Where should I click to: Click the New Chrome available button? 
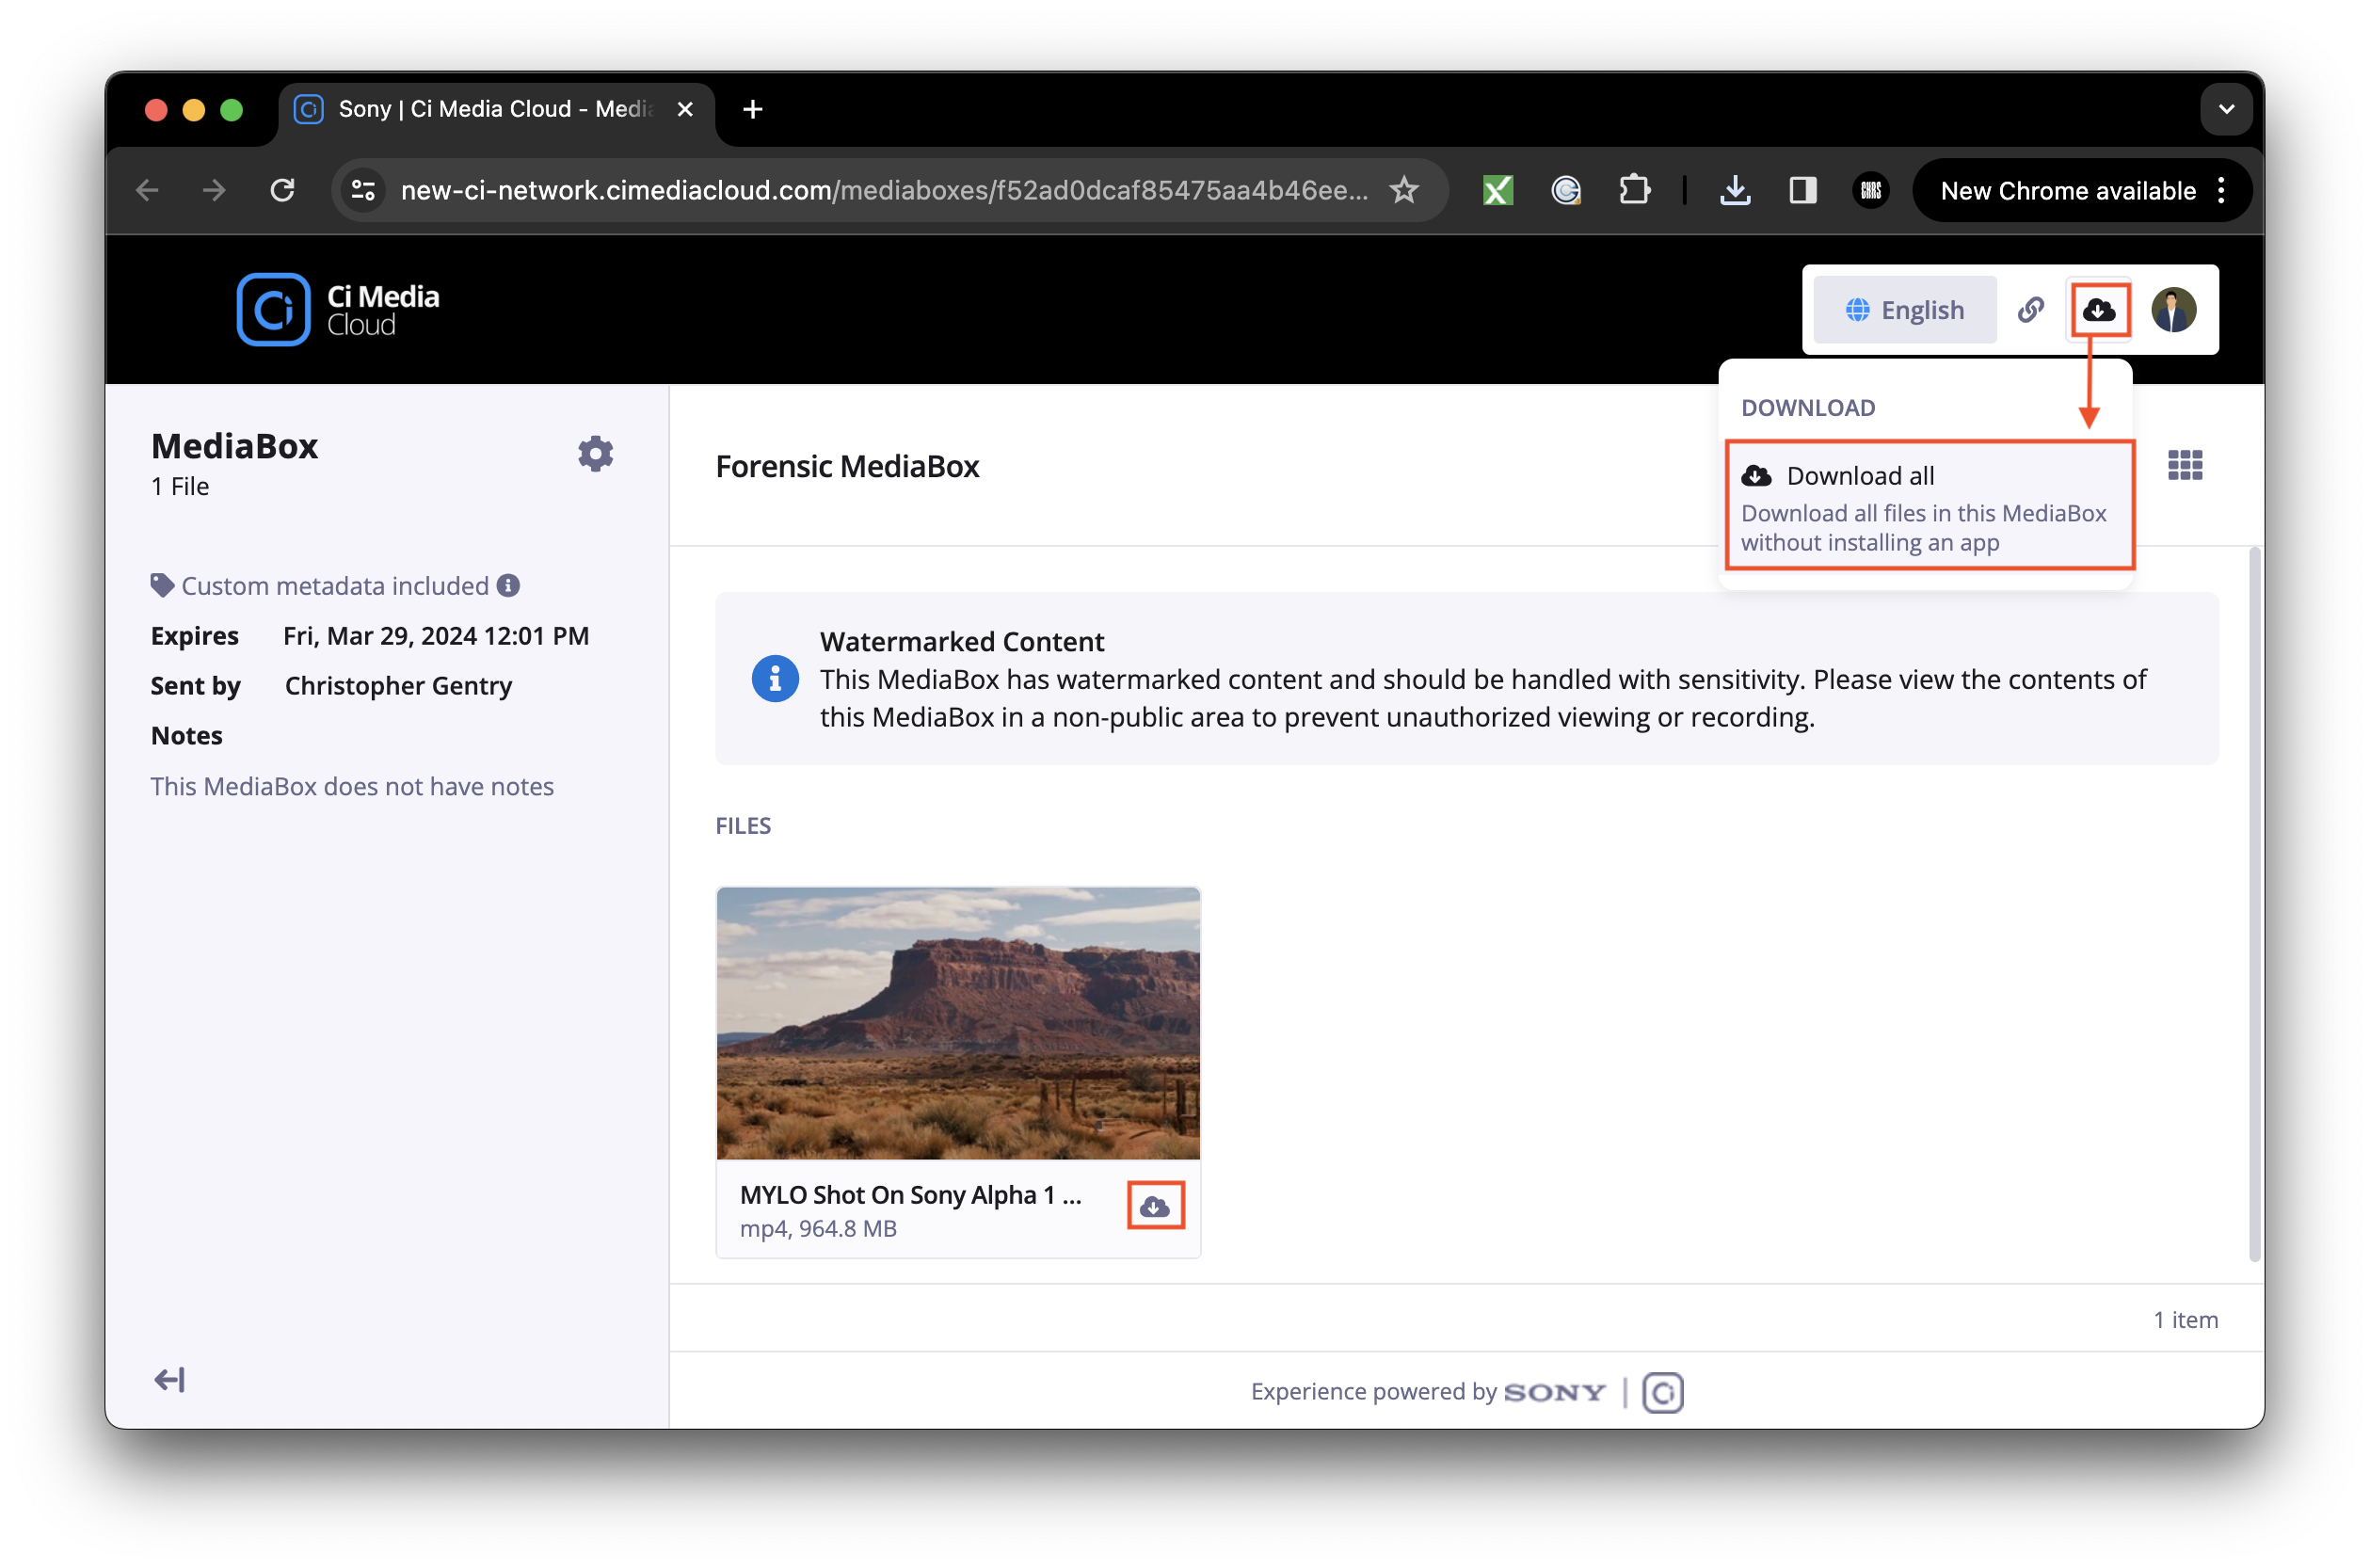[2064, 190]
